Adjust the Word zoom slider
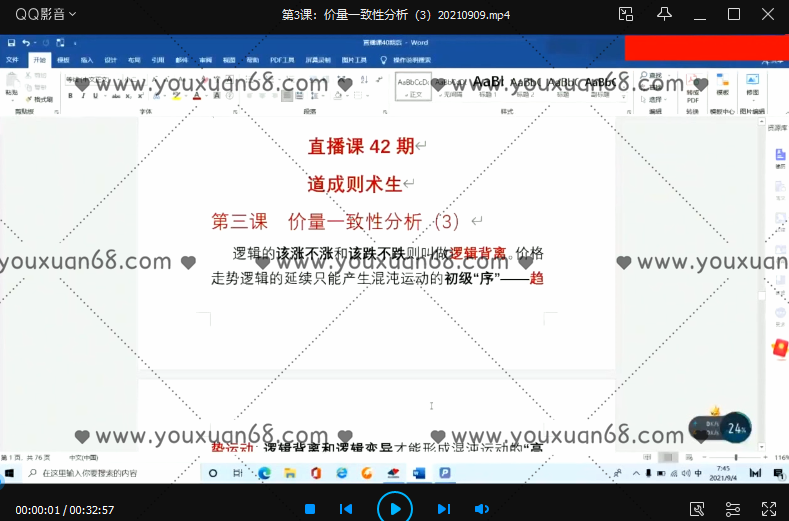The image size is (789, 521). tap(736, 457)
